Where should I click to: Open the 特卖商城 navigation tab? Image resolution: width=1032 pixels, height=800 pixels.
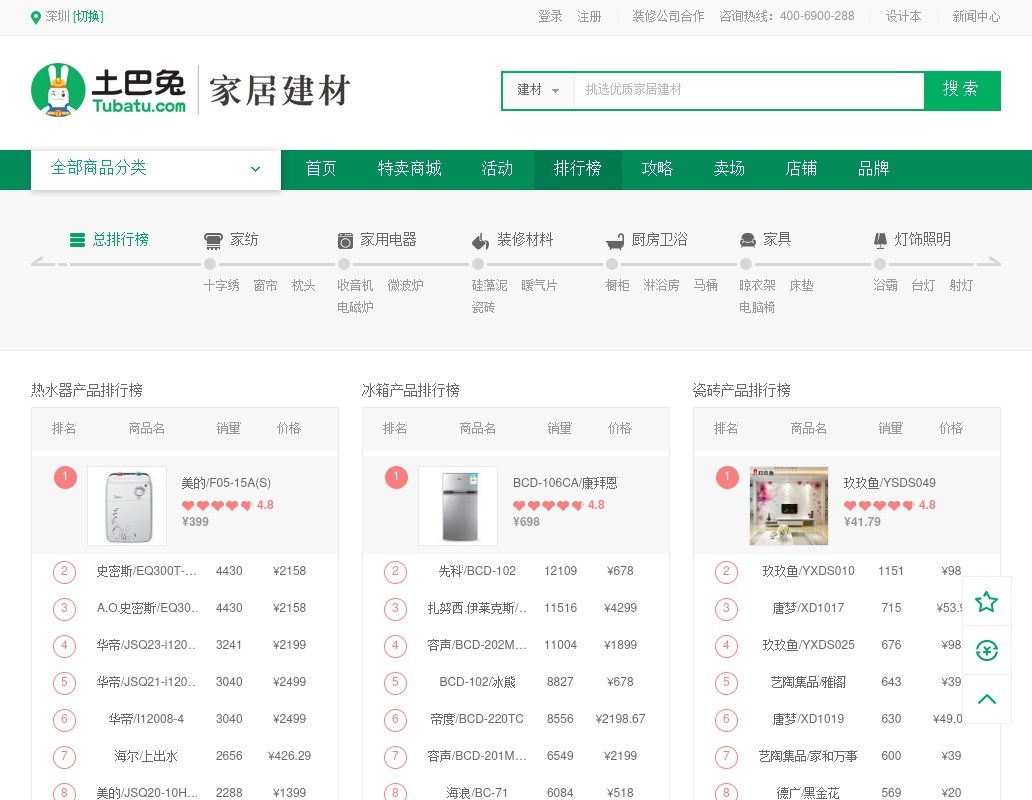click(x=409, y=169)
